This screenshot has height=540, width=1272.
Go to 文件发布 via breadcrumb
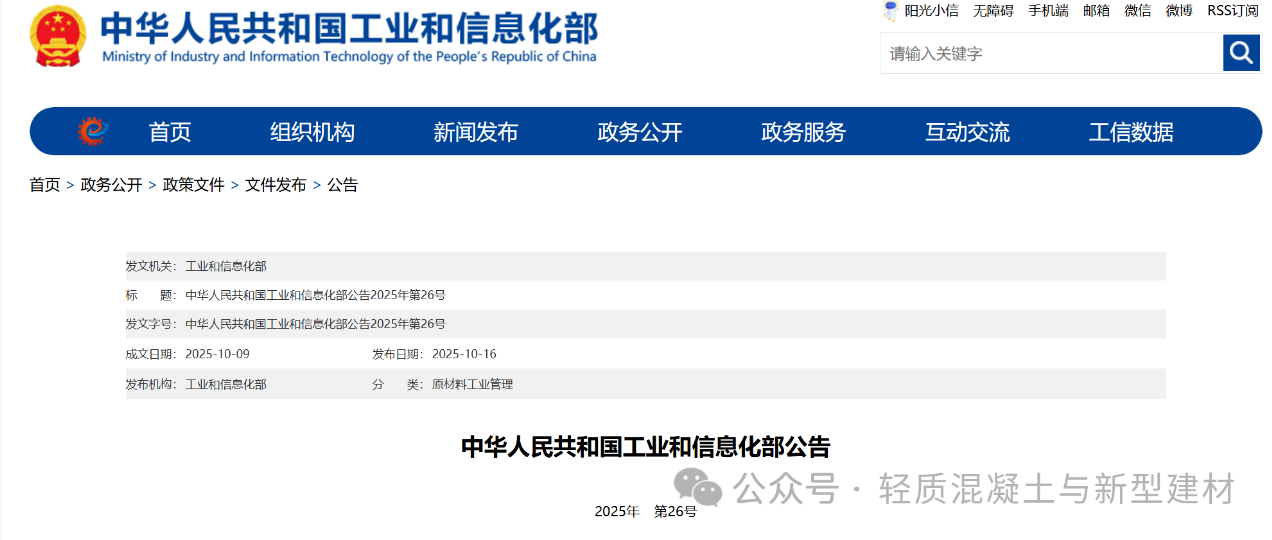[276, 185]
